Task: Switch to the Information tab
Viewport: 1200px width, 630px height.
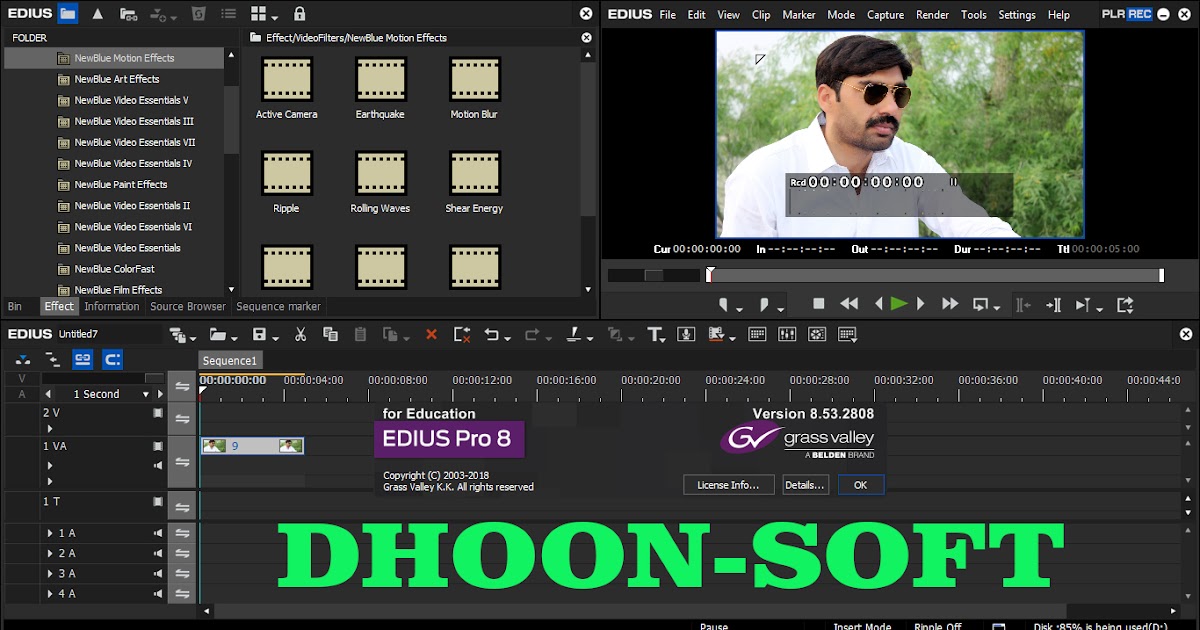Action: point(112,306)
